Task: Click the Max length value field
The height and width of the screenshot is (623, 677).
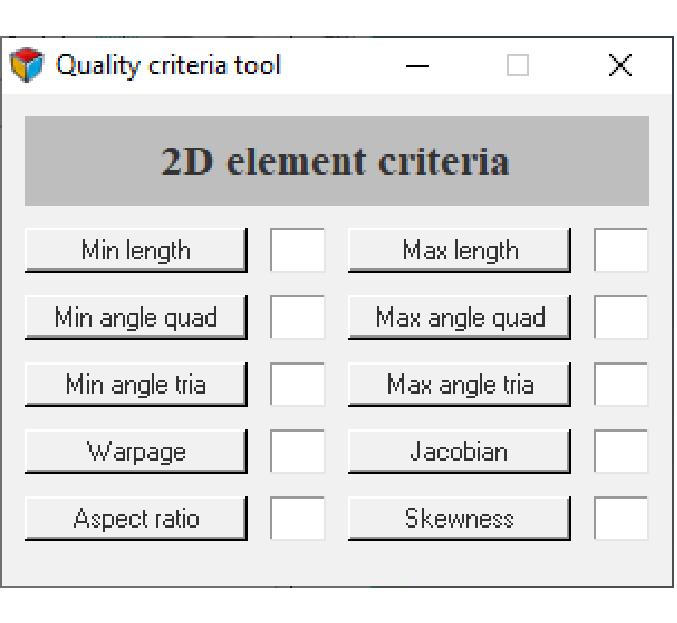Action: click(621, 250)
